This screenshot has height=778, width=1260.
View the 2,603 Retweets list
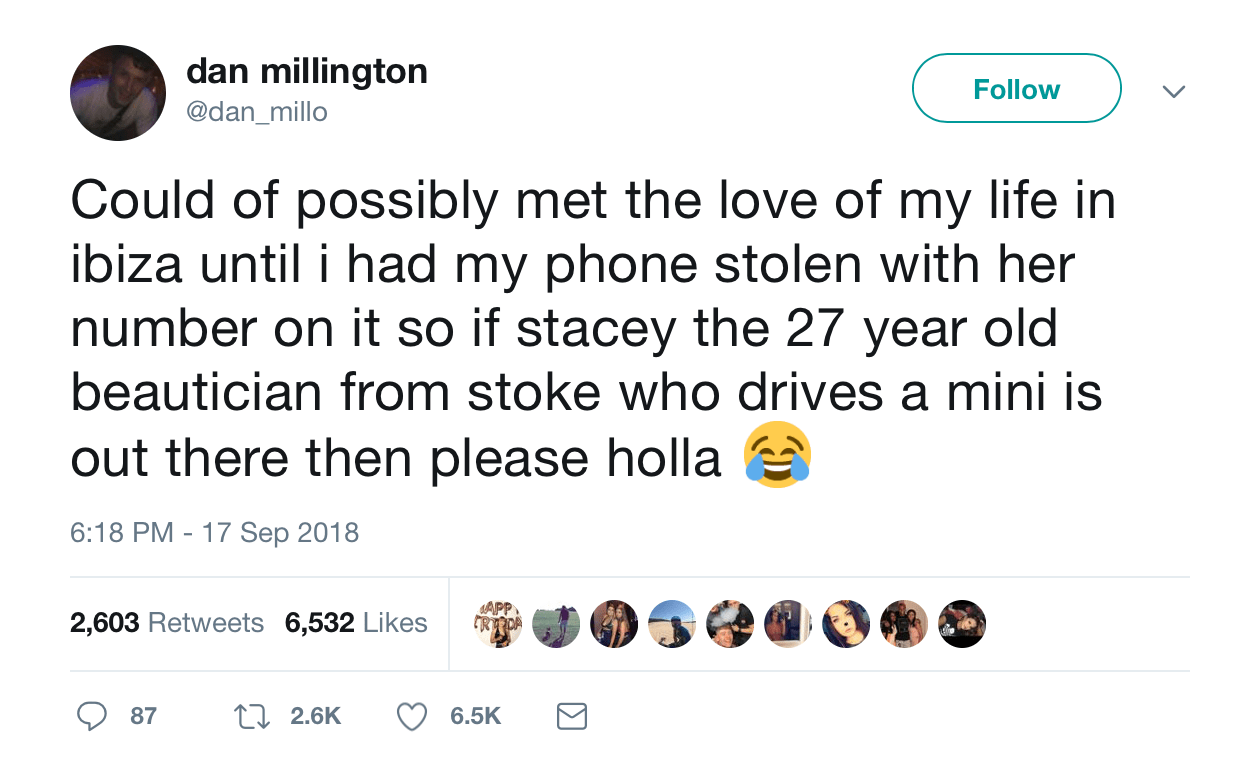166,623
